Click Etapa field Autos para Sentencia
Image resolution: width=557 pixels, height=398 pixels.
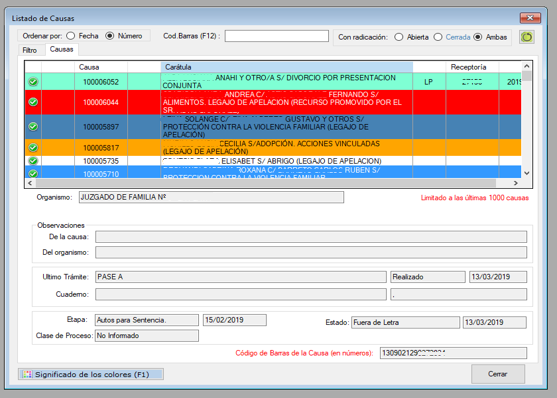point(147,320)
